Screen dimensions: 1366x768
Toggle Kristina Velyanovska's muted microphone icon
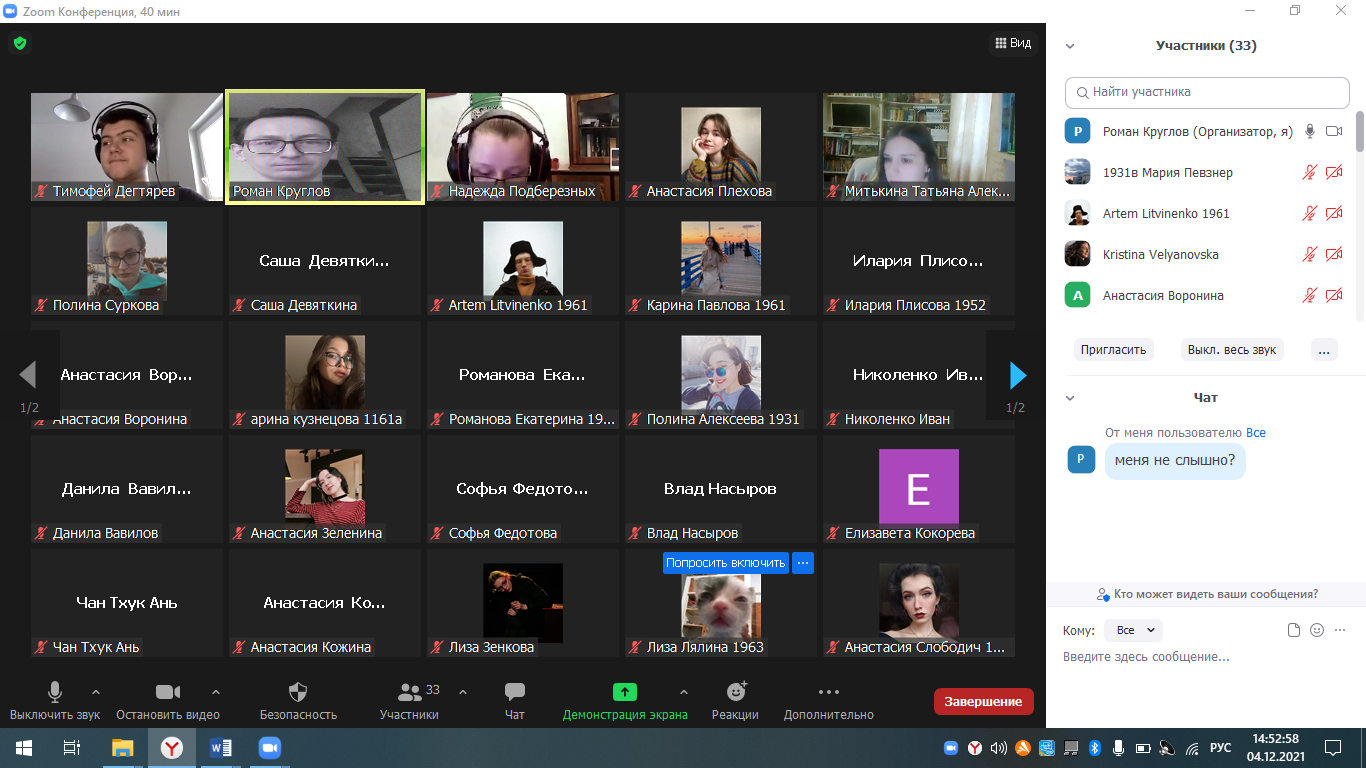point(1309,254)
